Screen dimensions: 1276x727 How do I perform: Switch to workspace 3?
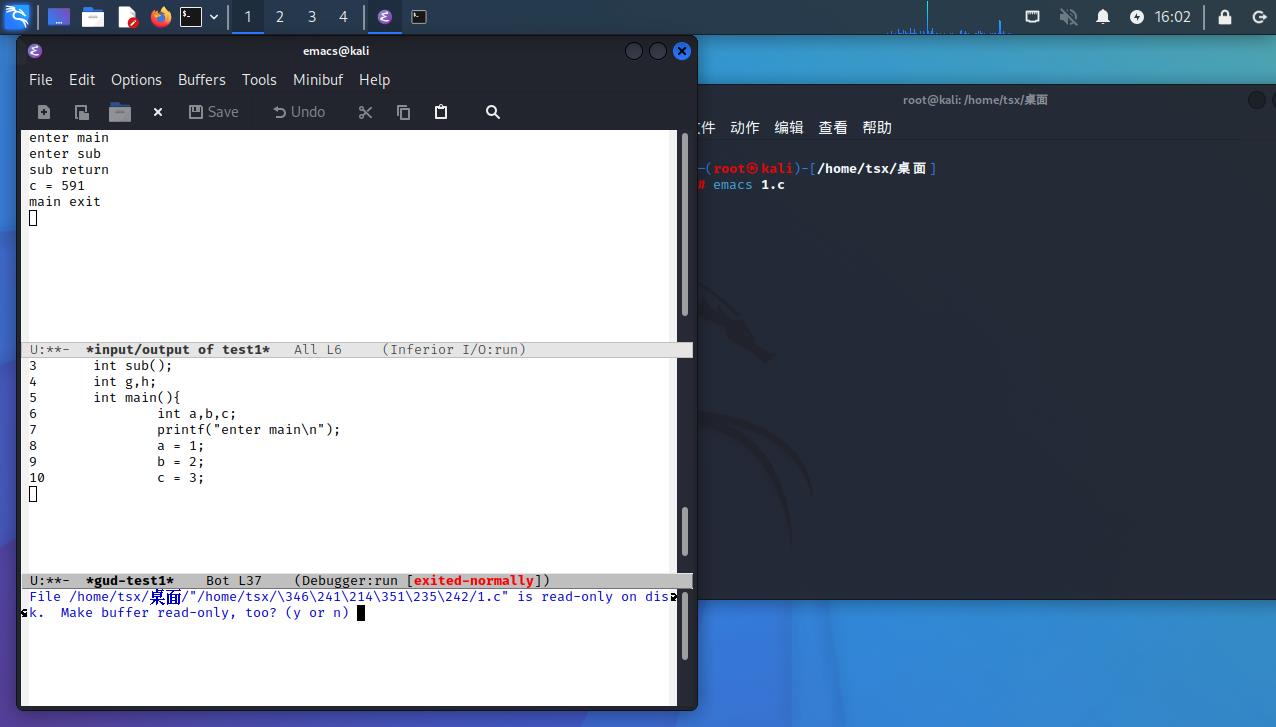point(312,17)
